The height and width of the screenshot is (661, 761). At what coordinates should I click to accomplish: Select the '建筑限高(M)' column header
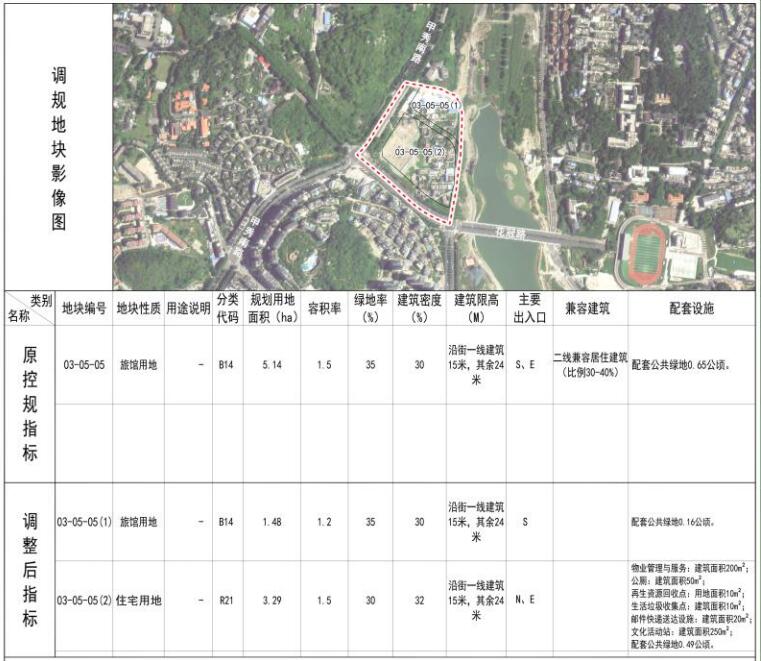(x=476, y=308)
